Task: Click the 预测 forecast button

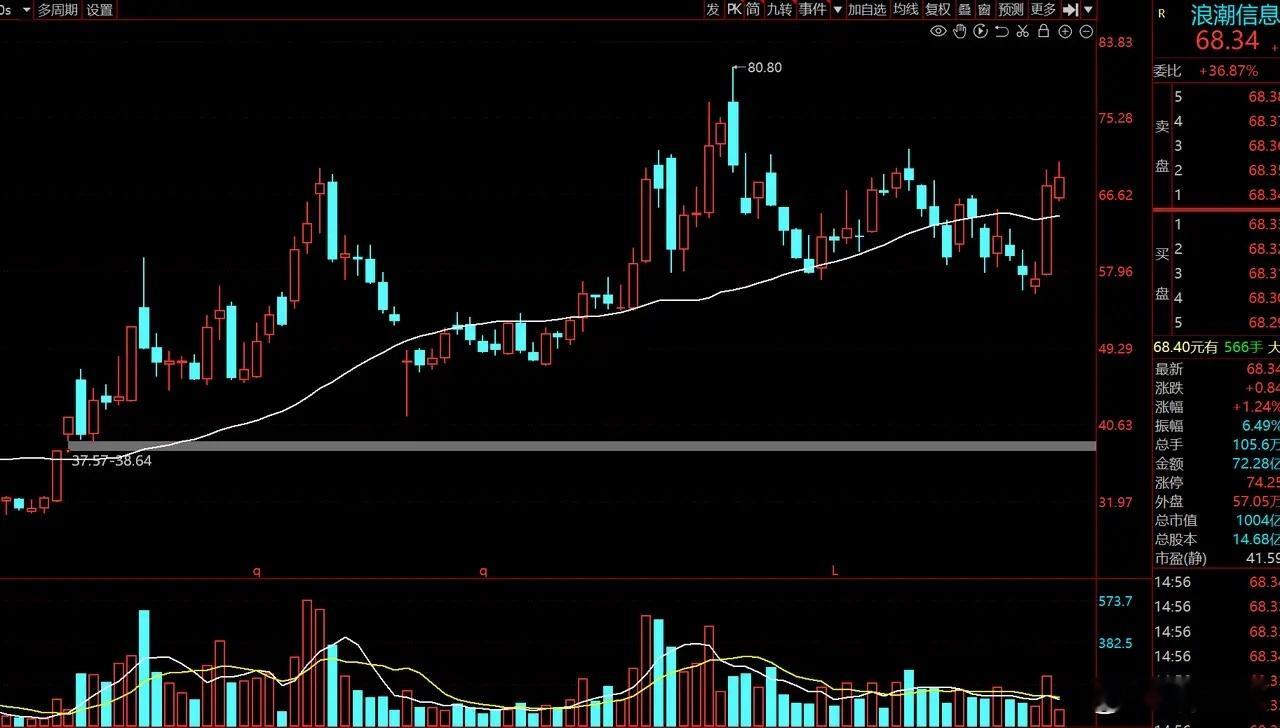Action: [1011, 10]
